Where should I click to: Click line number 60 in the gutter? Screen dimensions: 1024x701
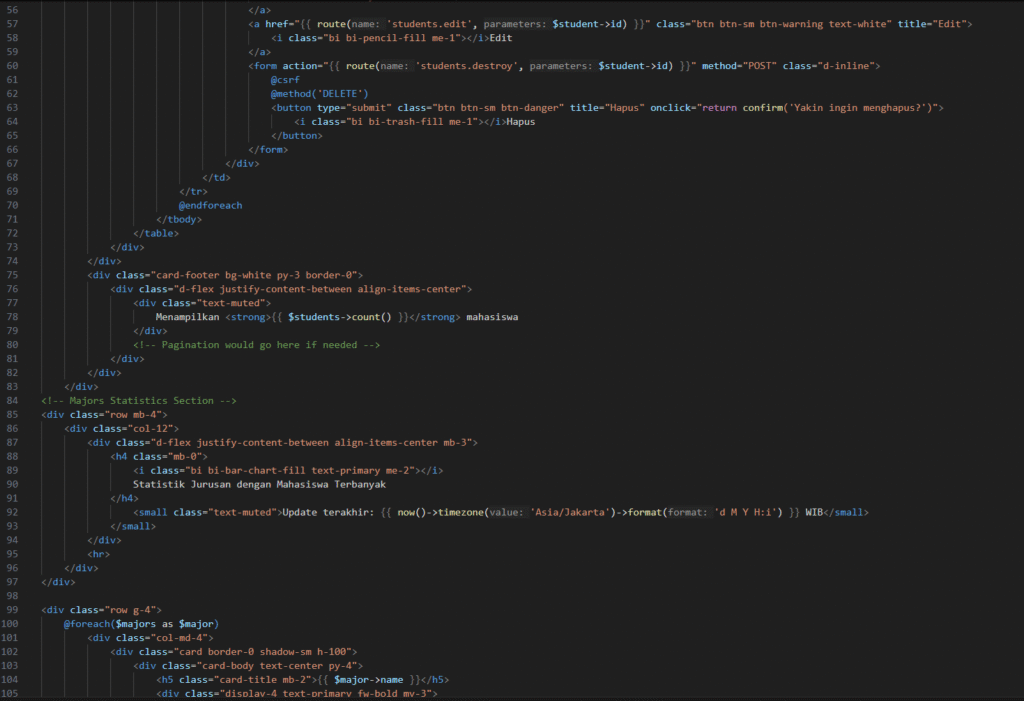coord(12,65)
